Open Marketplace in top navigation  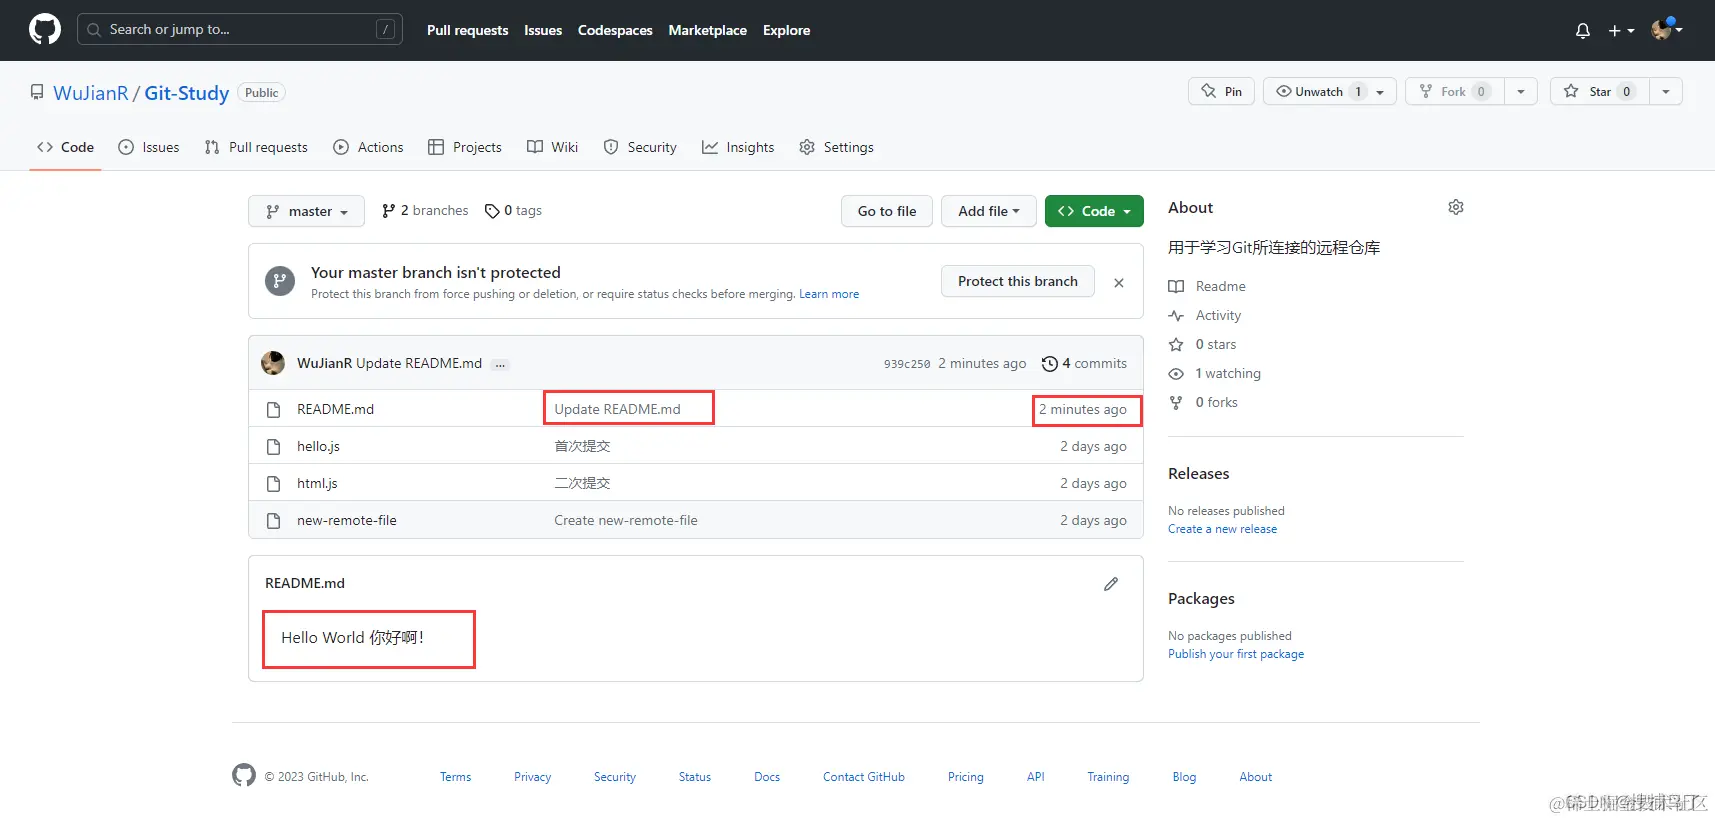pos(708,30)
